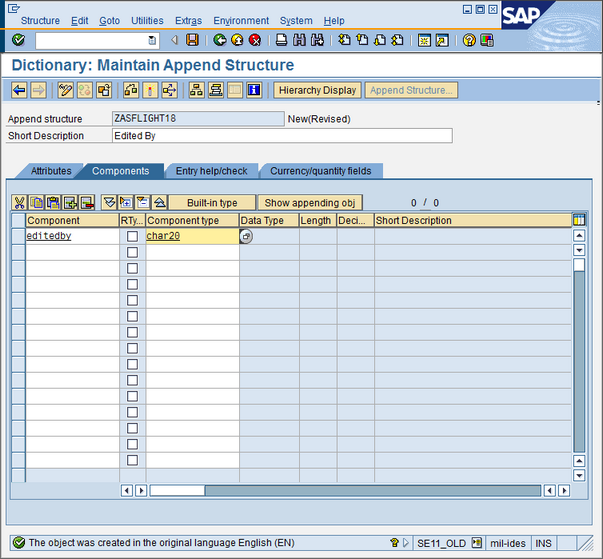Image resolution: width=603 pixels, height=559 pixels.
Task: Open command field history dropdown
Action: [152, 40]
